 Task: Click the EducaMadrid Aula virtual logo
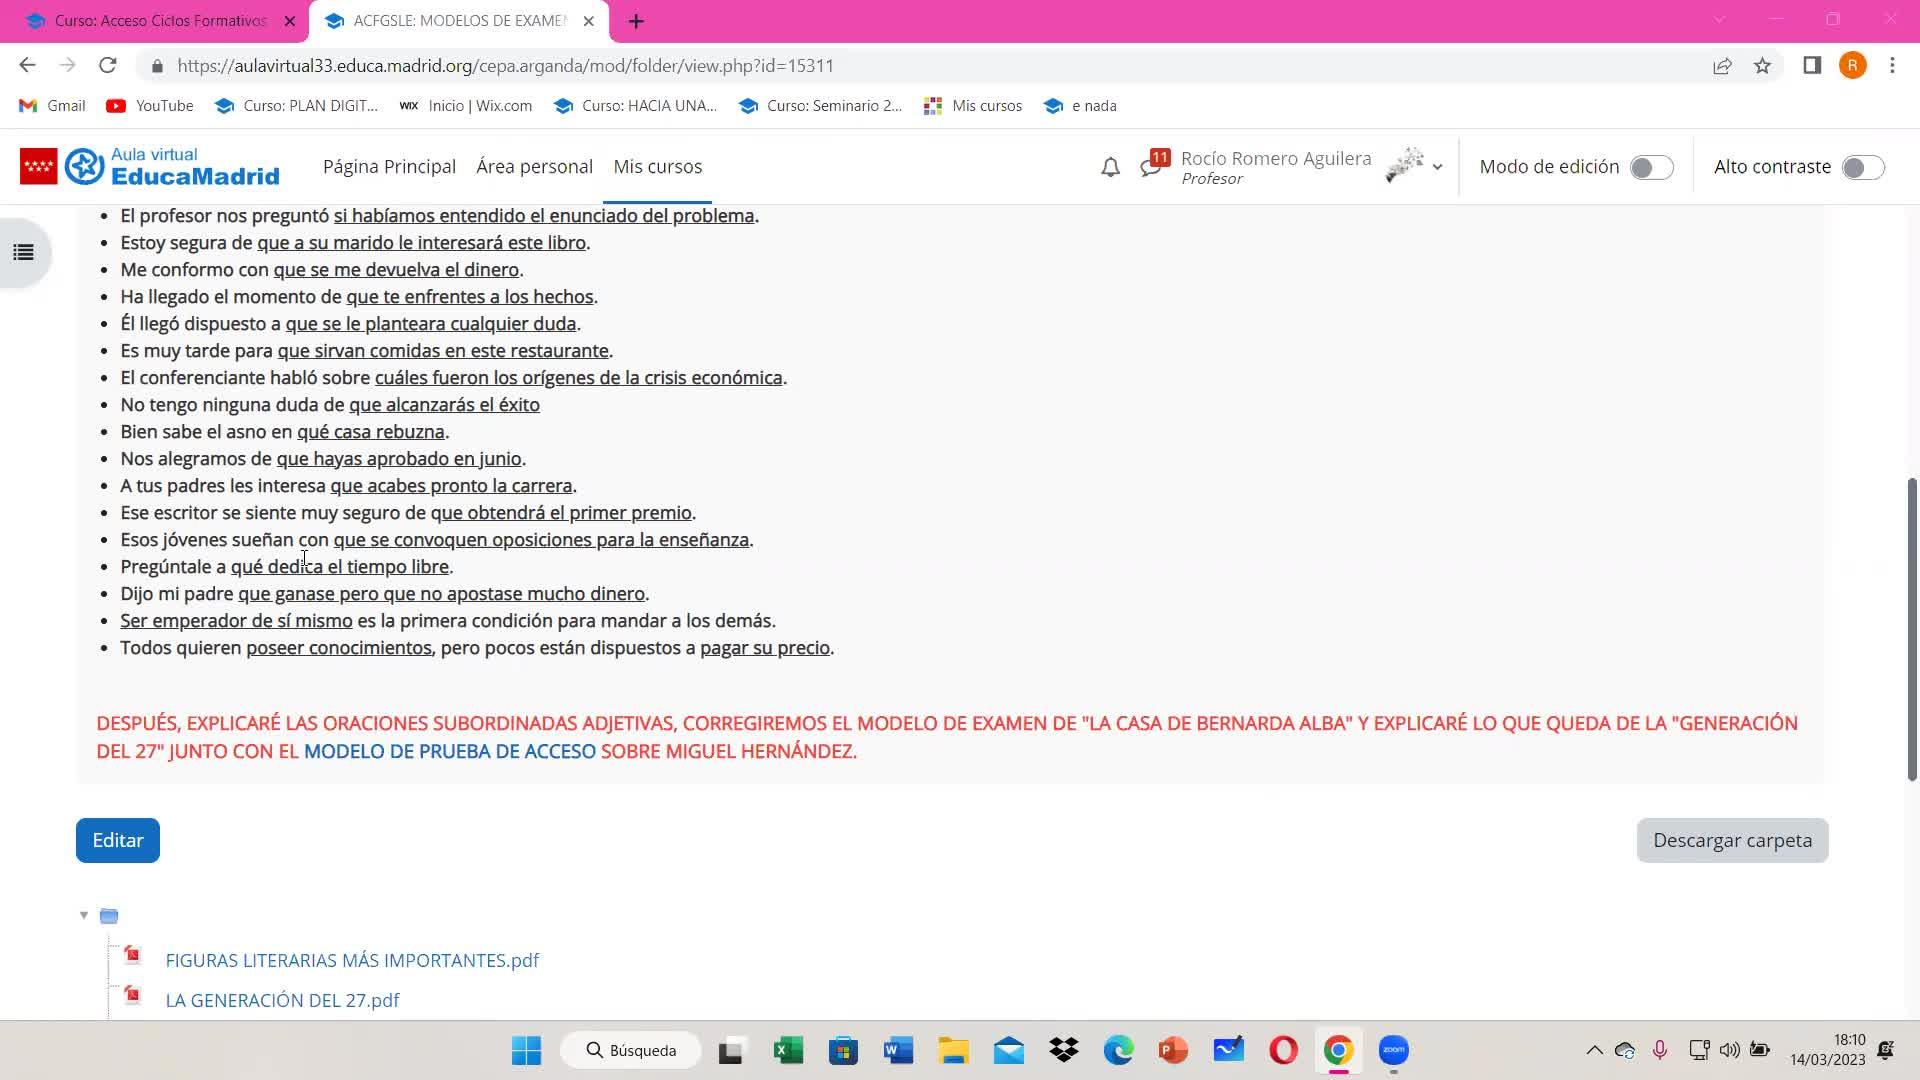(x=150, y=167)
